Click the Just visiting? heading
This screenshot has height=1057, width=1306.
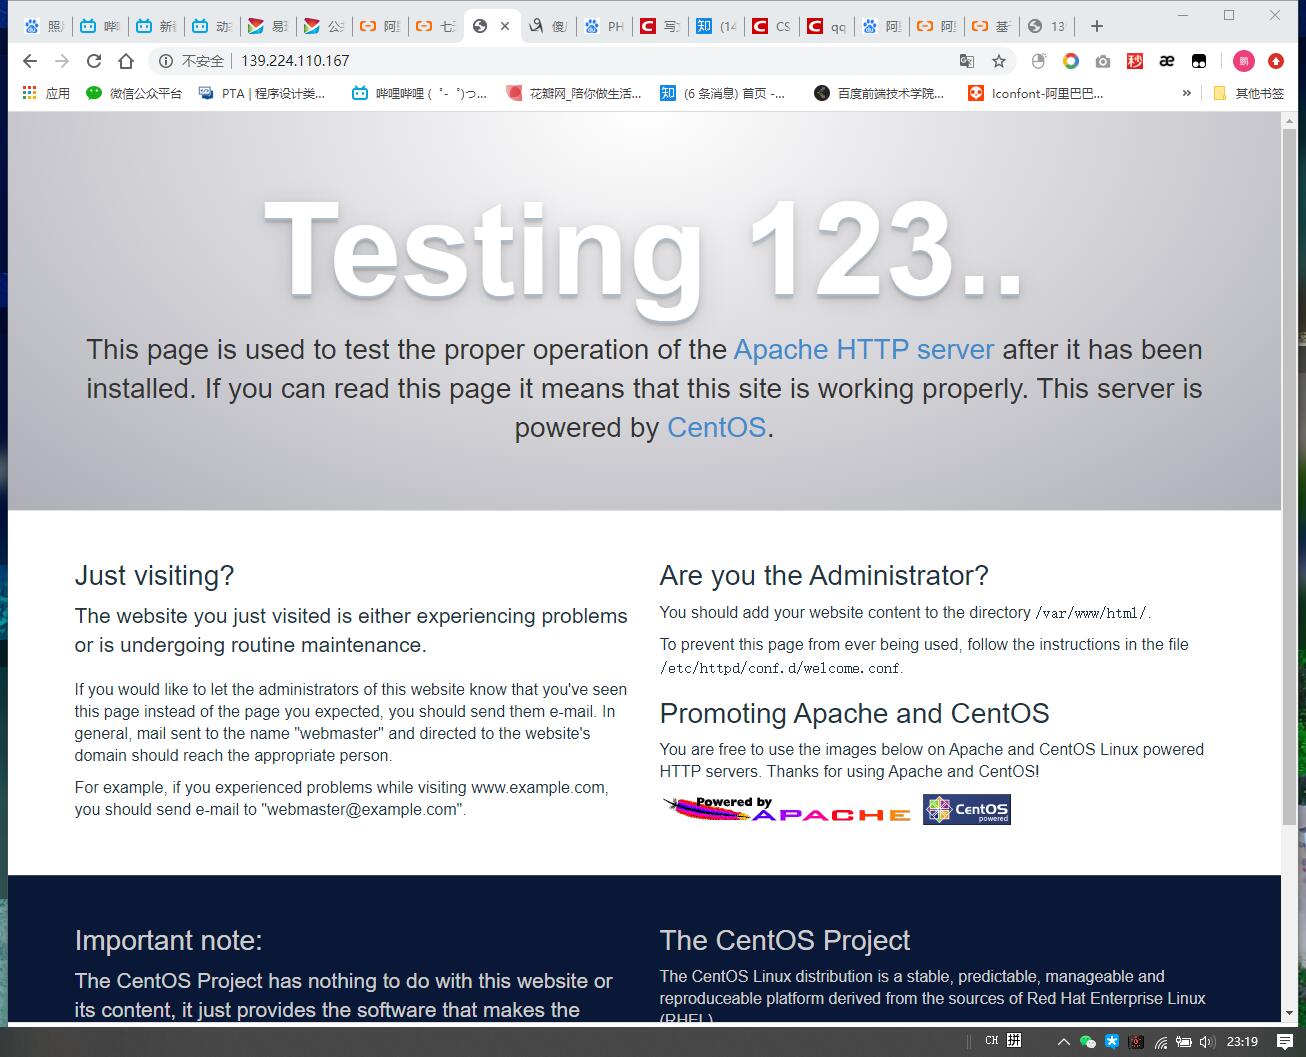point(154,576)
